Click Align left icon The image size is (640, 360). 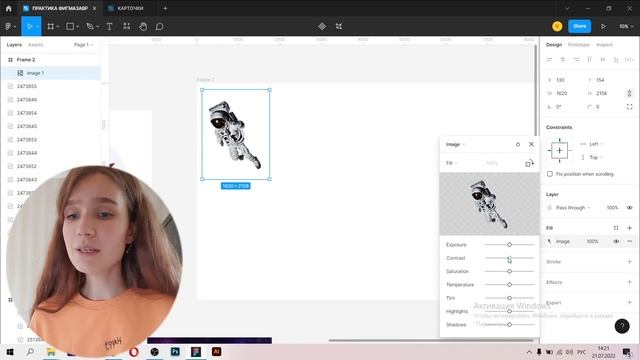(549, 60)
